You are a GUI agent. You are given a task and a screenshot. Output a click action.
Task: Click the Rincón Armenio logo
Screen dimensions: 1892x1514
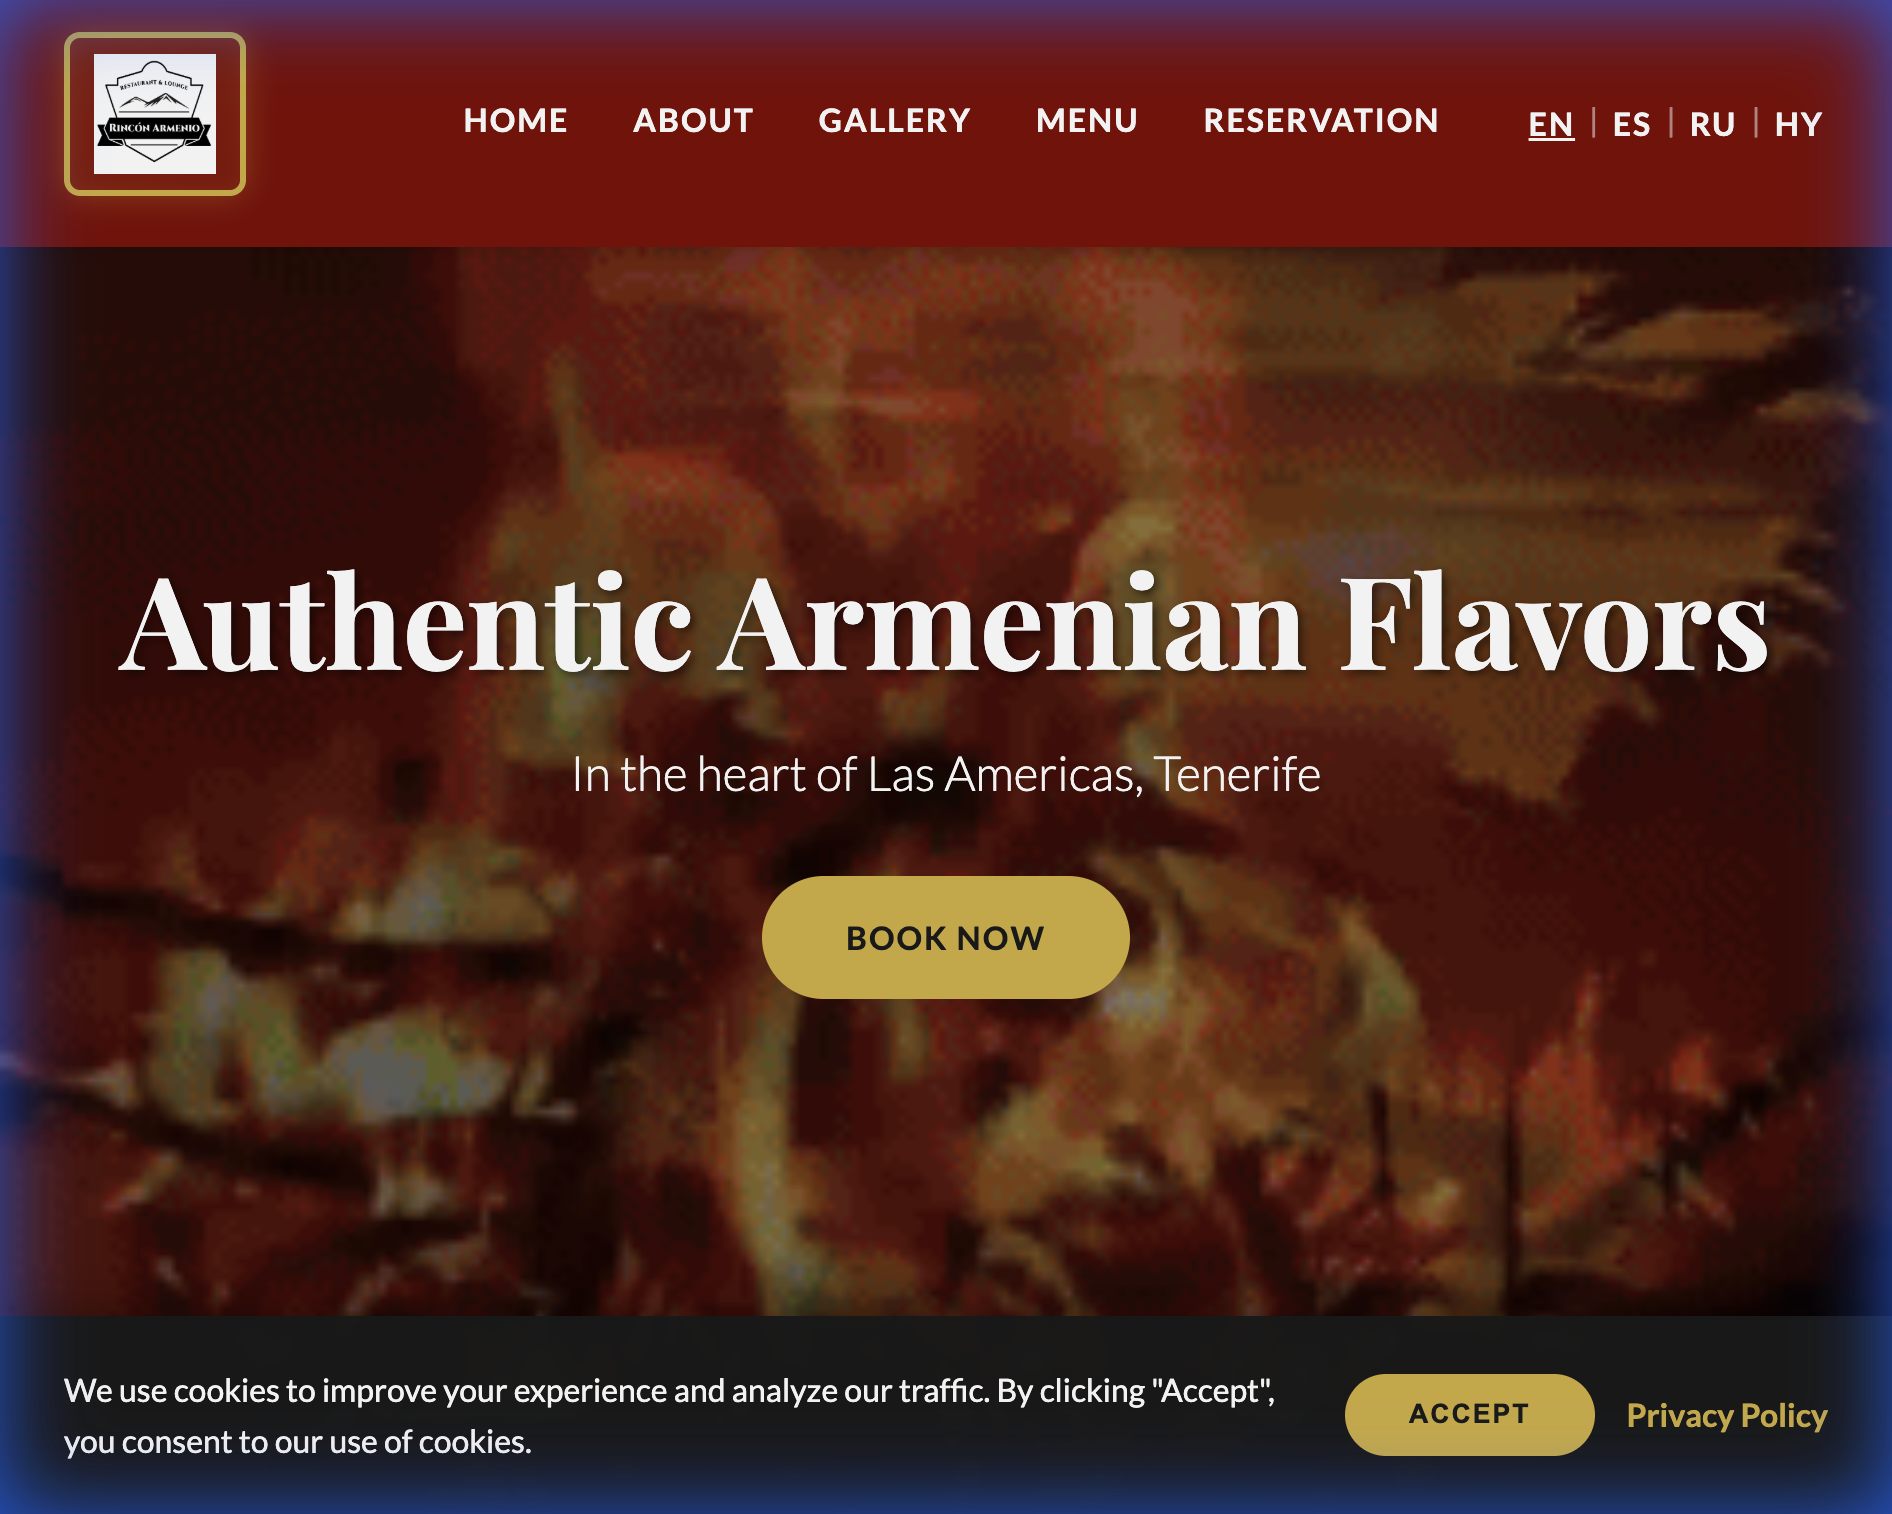click(155, 114)
